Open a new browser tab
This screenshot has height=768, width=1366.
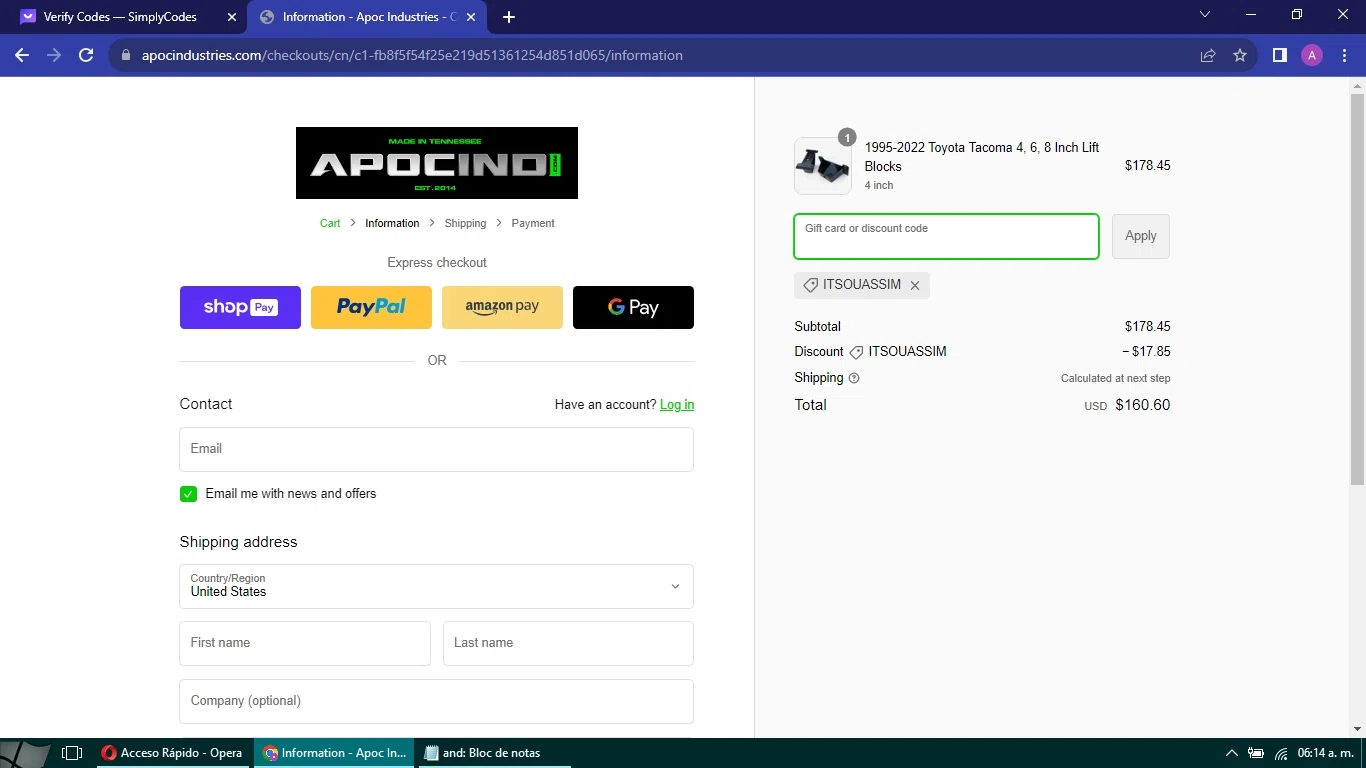509,17
